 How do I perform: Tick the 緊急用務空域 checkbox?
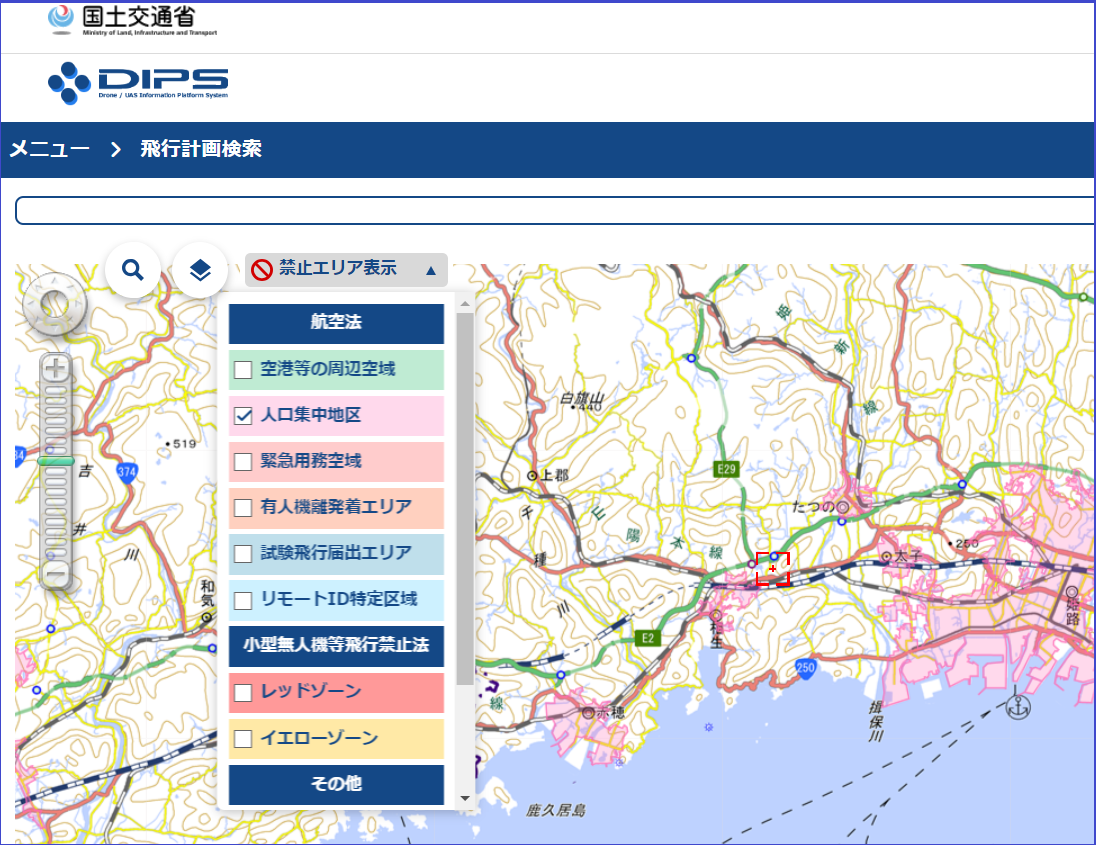pyautogui.click(x=243, y=462)
